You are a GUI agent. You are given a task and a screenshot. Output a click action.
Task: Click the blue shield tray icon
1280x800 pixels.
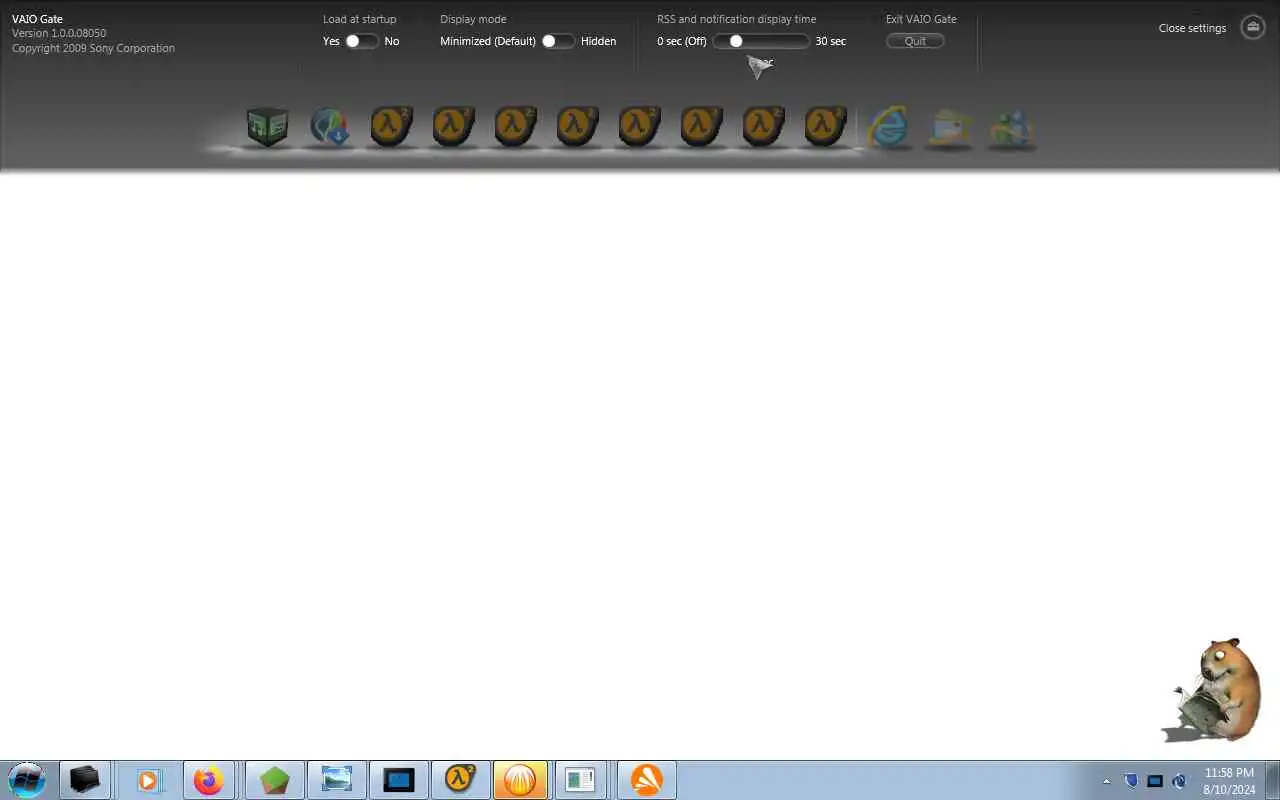(1131, 781)
